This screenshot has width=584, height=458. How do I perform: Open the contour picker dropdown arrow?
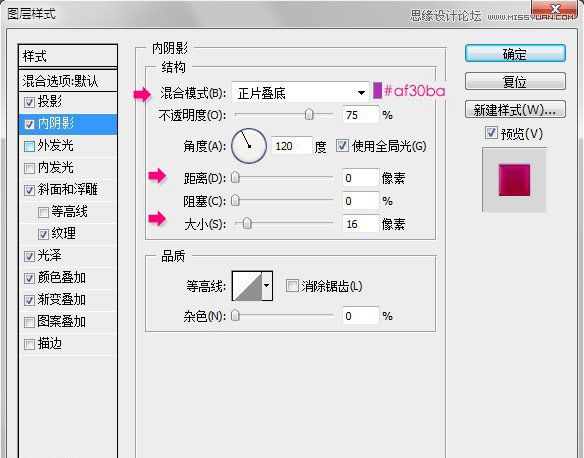(267, 286)
